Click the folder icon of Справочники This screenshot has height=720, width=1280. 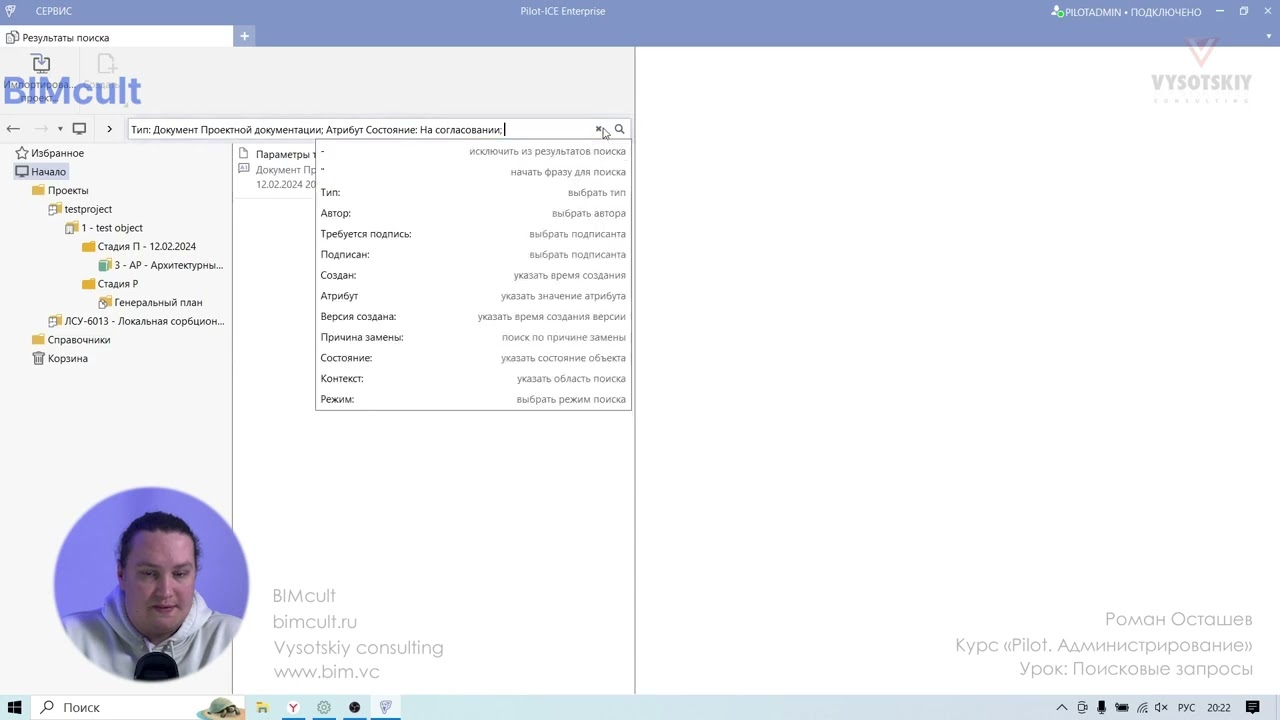[x=38, y=340]
